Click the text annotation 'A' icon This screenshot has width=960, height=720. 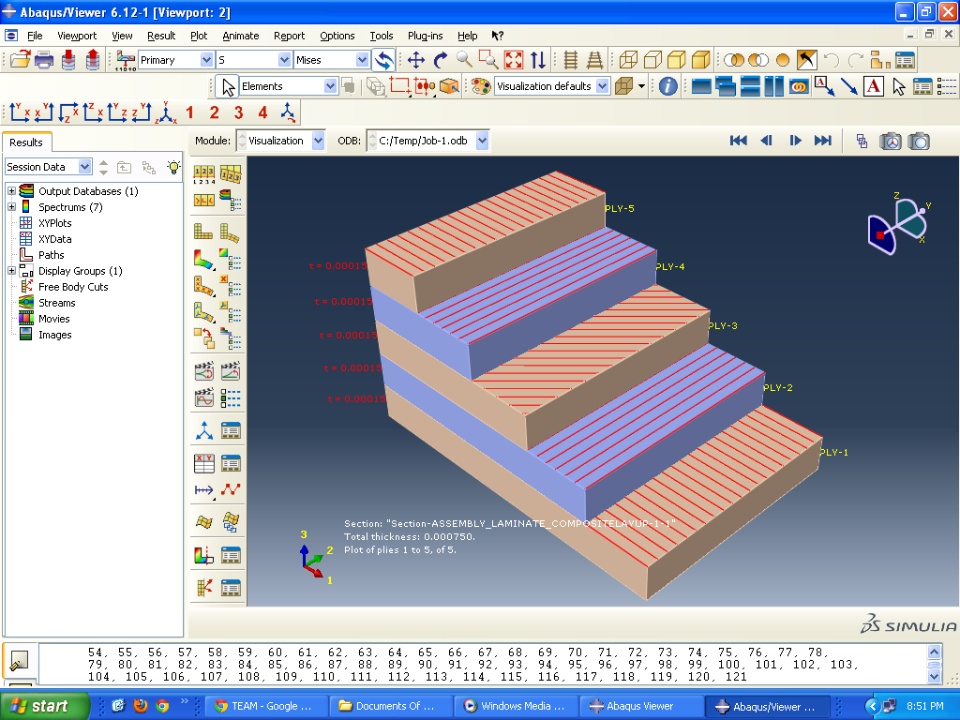pos(874,86)
